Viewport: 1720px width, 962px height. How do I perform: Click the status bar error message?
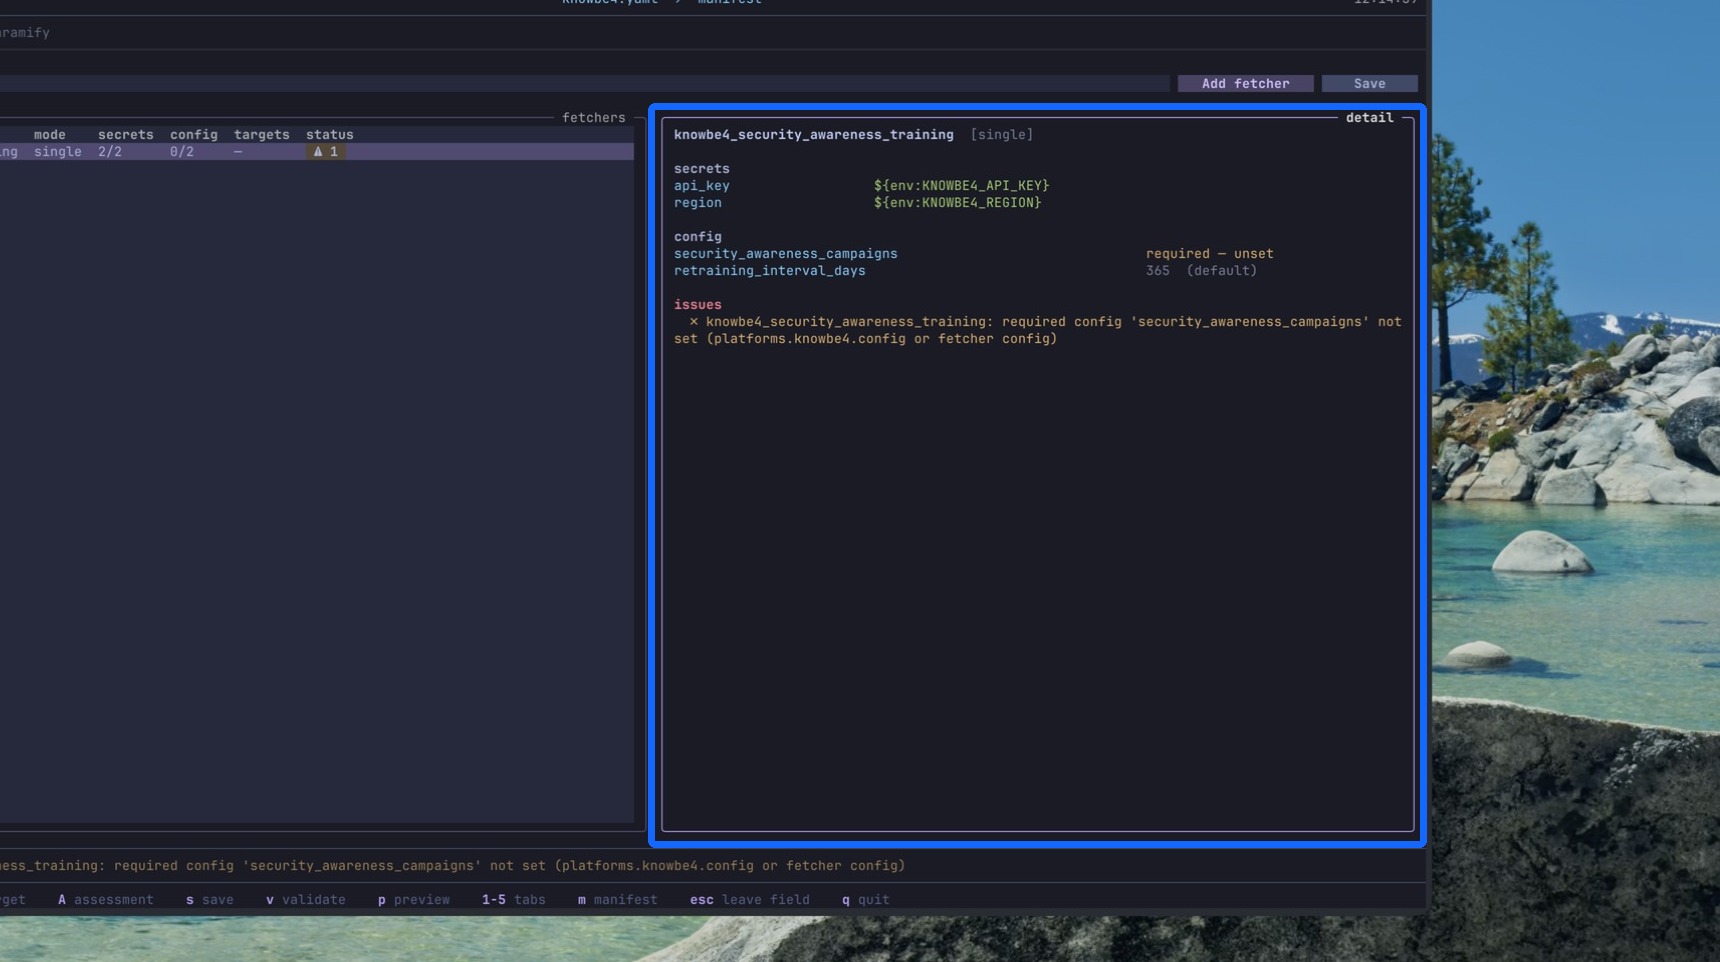tap(452, 866)
